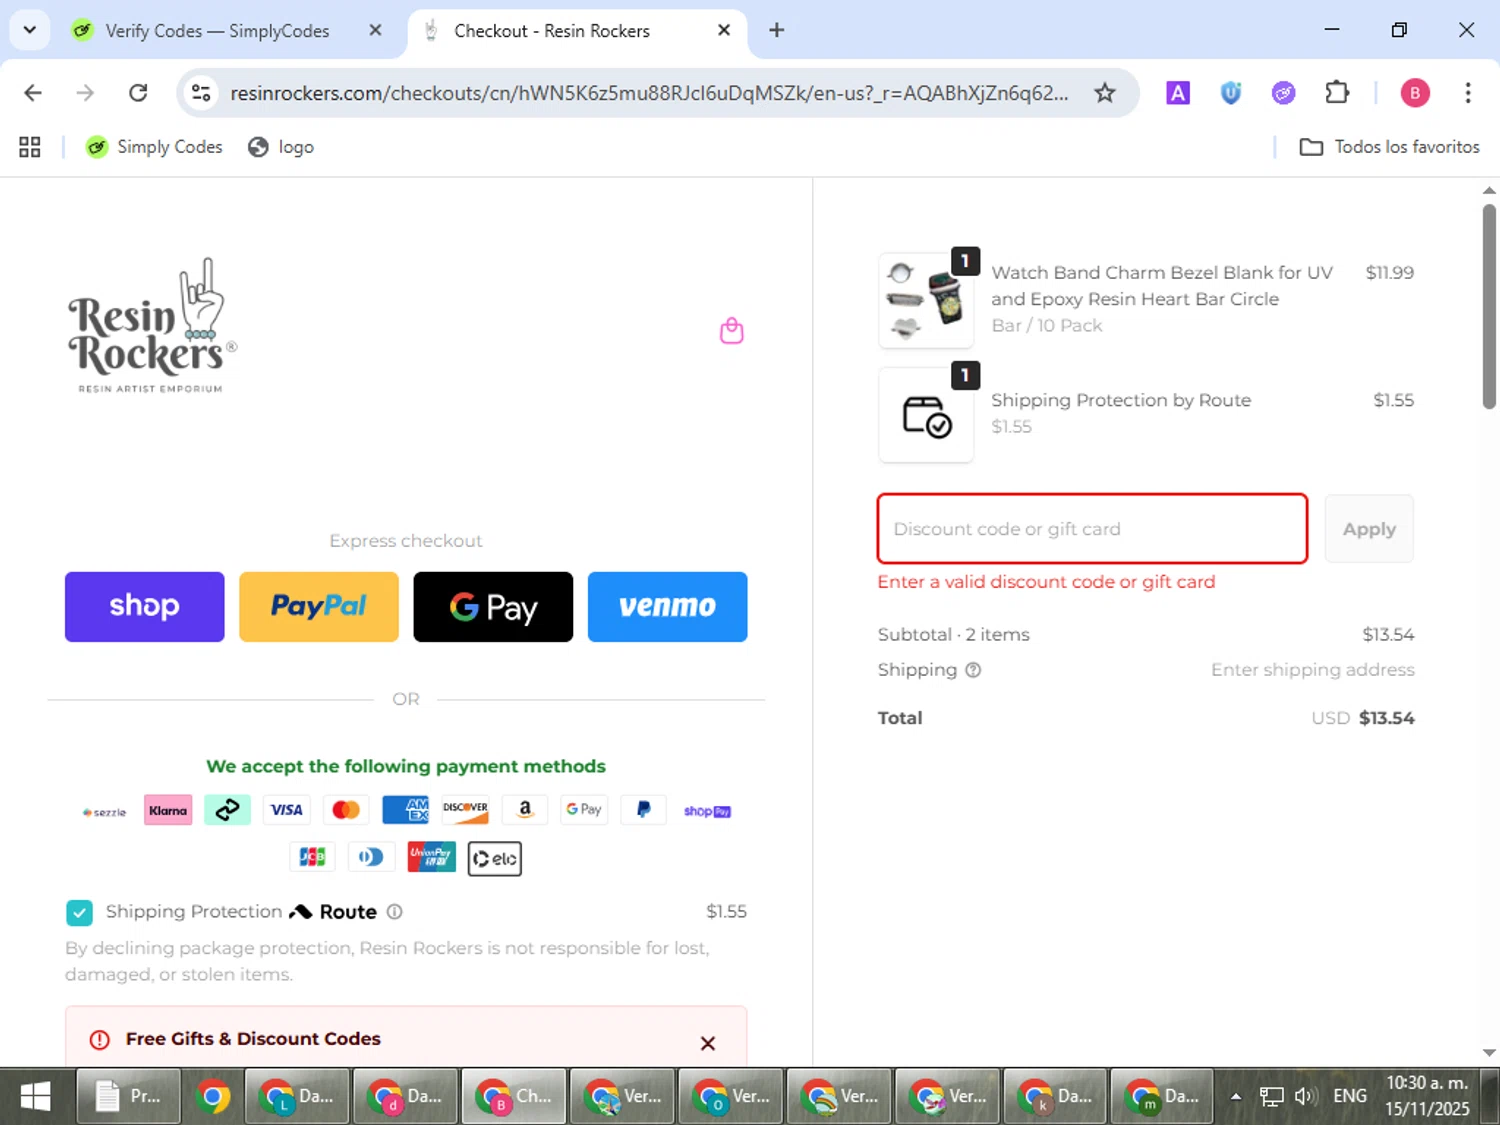Click the alert icon beside Free Gifts
1500x1125 pixels.
[100, 1040]
